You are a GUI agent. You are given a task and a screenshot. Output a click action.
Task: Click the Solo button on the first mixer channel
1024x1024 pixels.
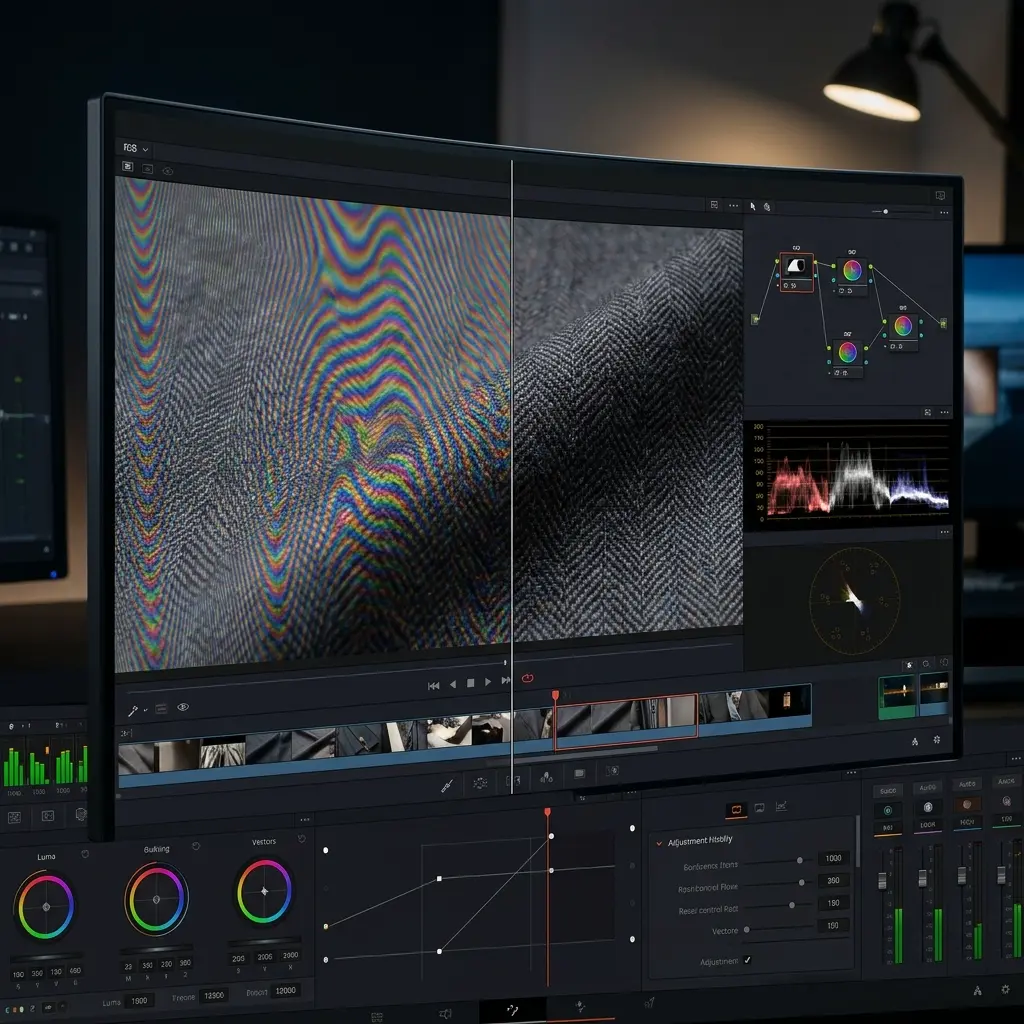888,791
